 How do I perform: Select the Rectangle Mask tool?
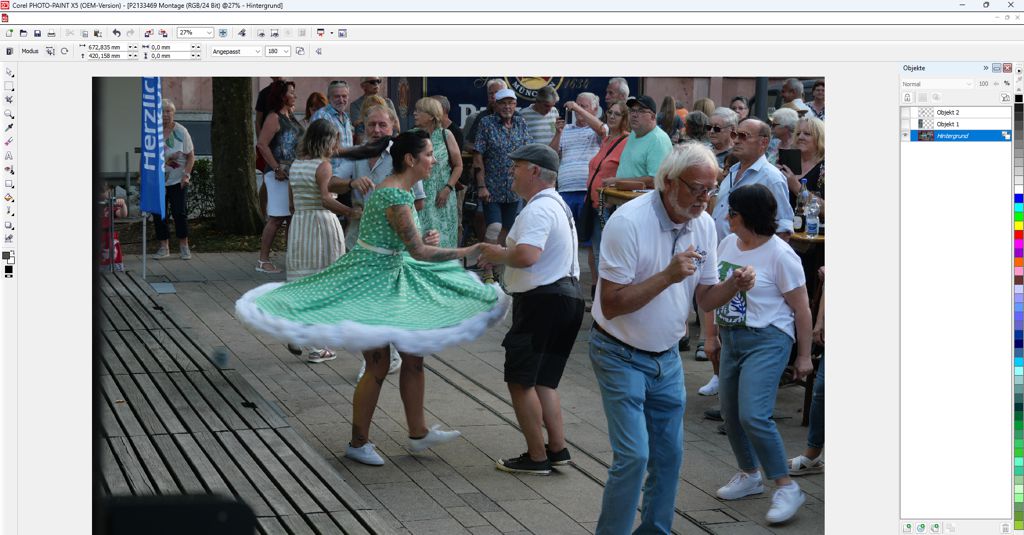click(x=9, y=86)
